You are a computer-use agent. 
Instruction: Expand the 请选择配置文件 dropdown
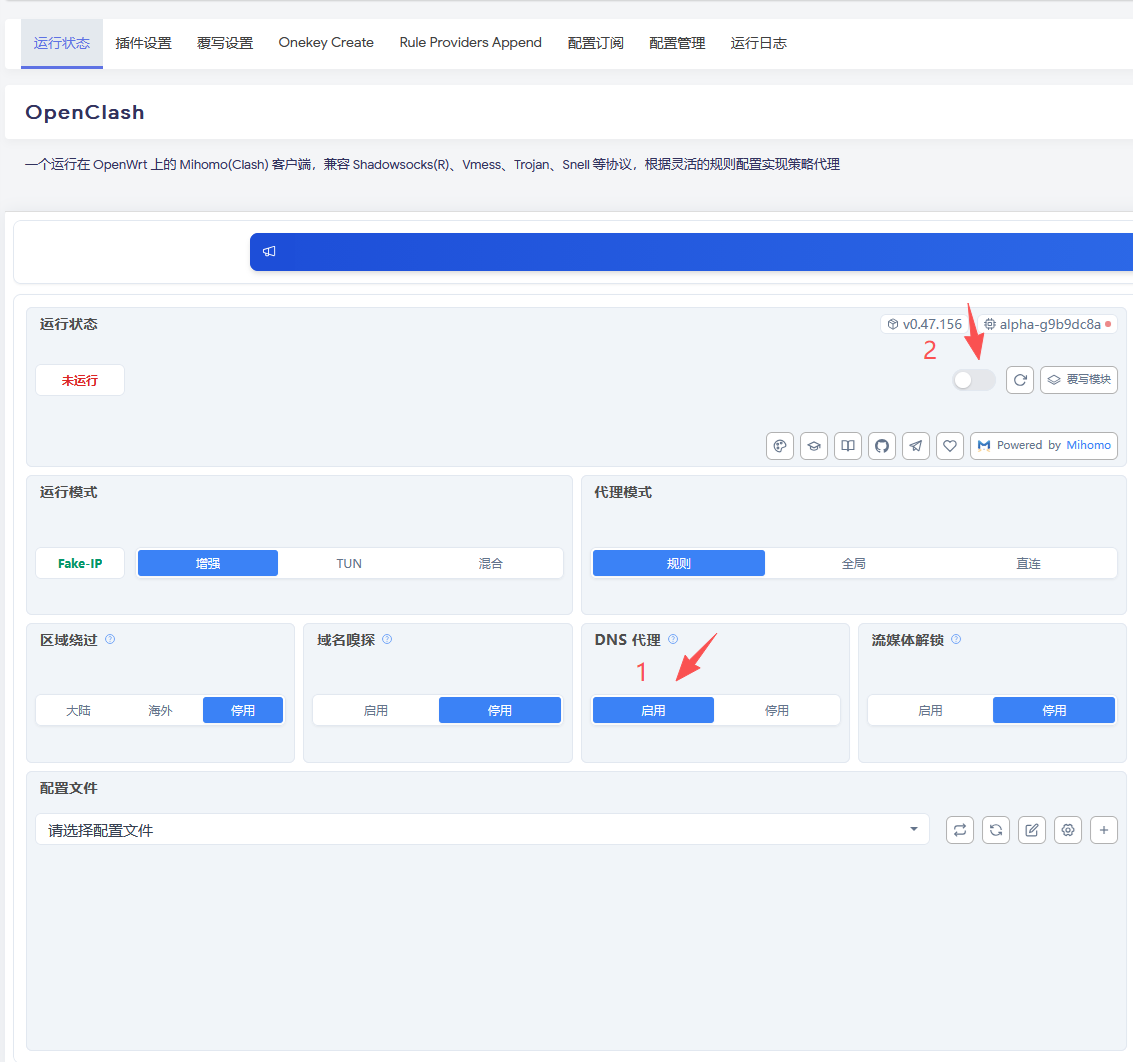pyautogui.click(x=482, y=829)
